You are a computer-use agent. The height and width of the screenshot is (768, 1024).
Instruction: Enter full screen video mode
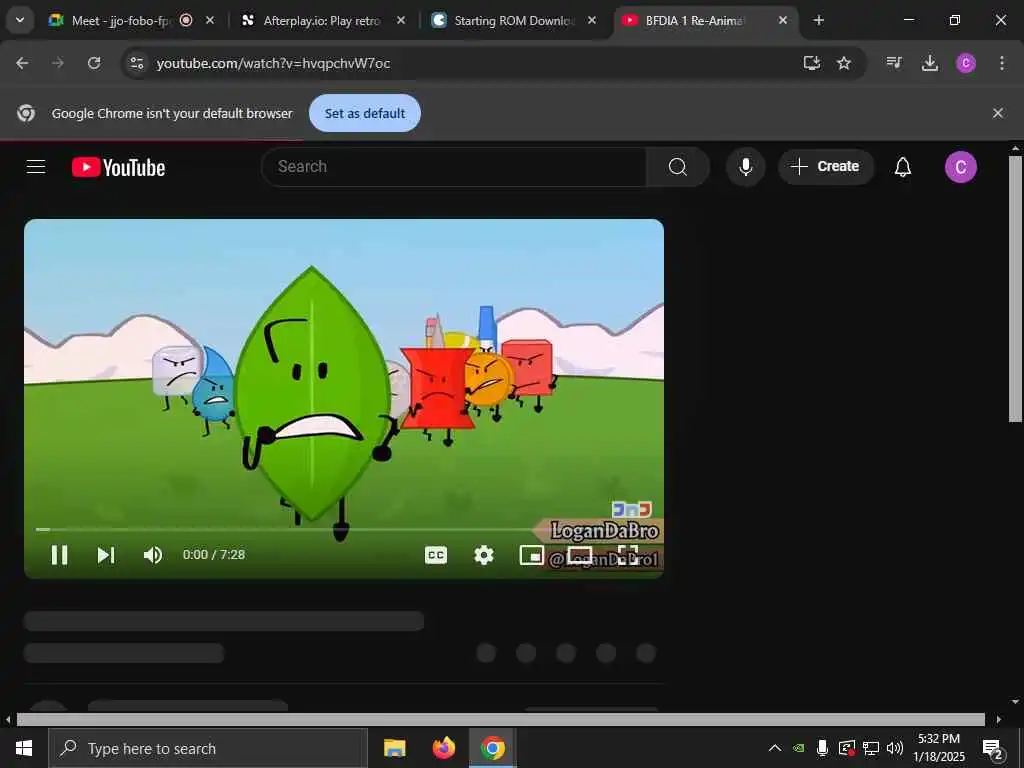point(628,555)
